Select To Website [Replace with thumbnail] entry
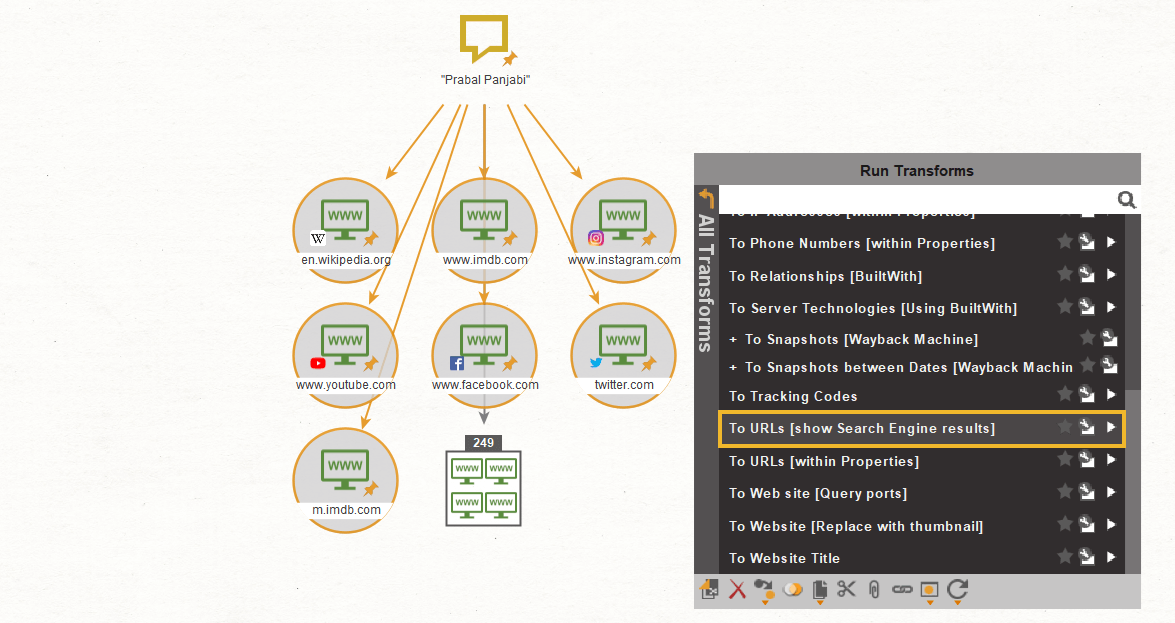The width and height of the screenshot is (1175, 623). tap(922, 526)
